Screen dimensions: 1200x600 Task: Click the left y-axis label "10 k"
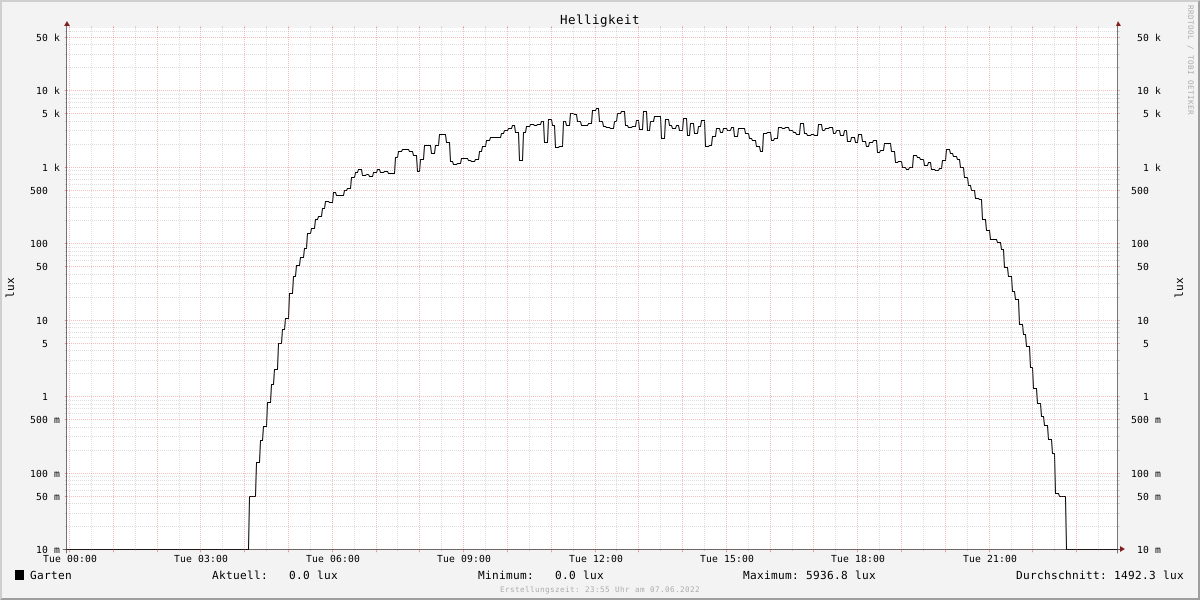coord(48,91)
